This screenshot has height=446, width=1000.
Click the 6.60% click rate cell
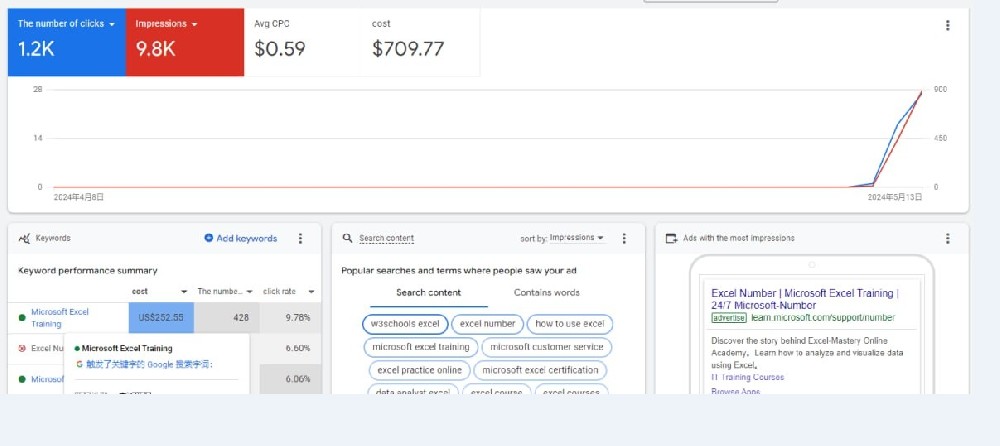coord(291,348)
